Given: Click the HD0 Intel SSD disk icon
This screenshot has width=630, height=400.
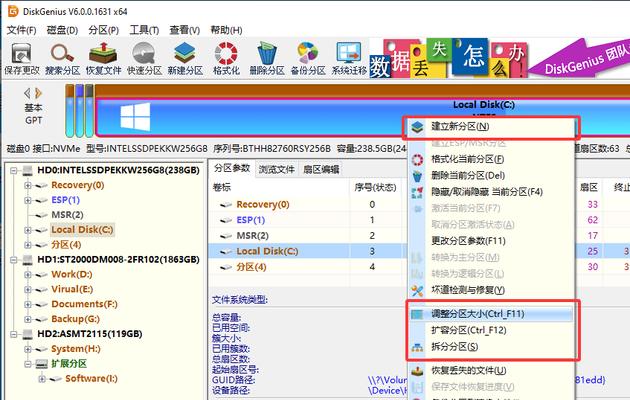Looking at the screenshot, I should 28,170.
